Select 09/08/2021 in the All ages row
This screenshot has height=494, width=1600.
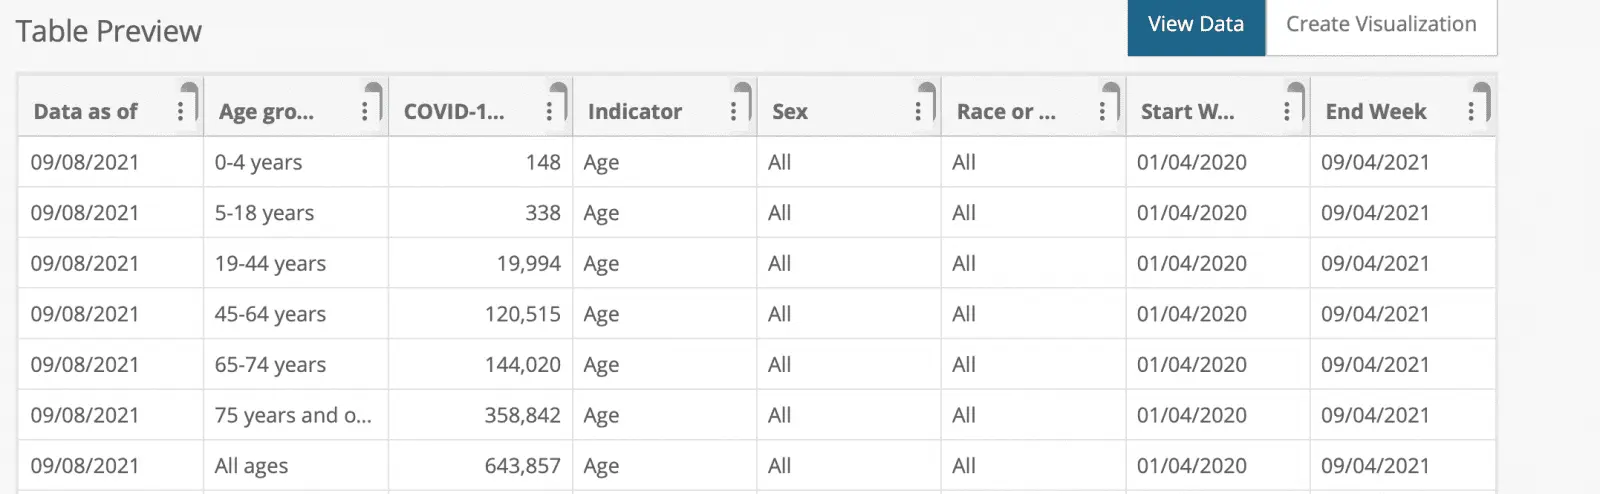tap(85, 466)
